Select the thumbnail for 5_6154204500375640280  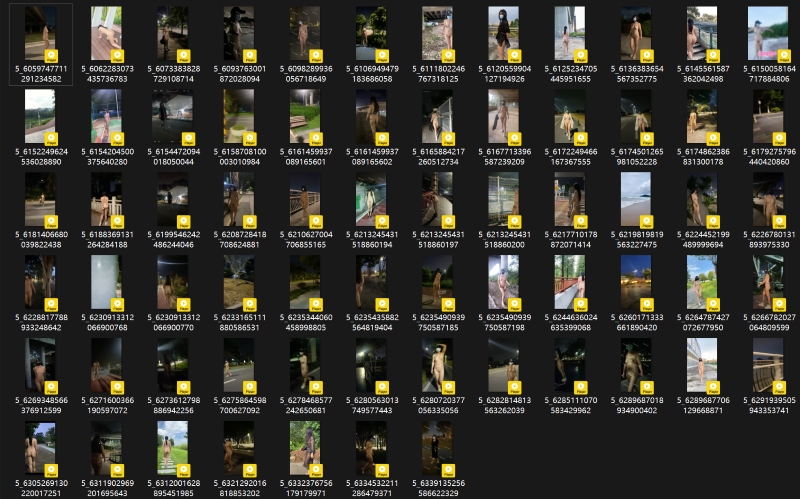tap(106, 115)
